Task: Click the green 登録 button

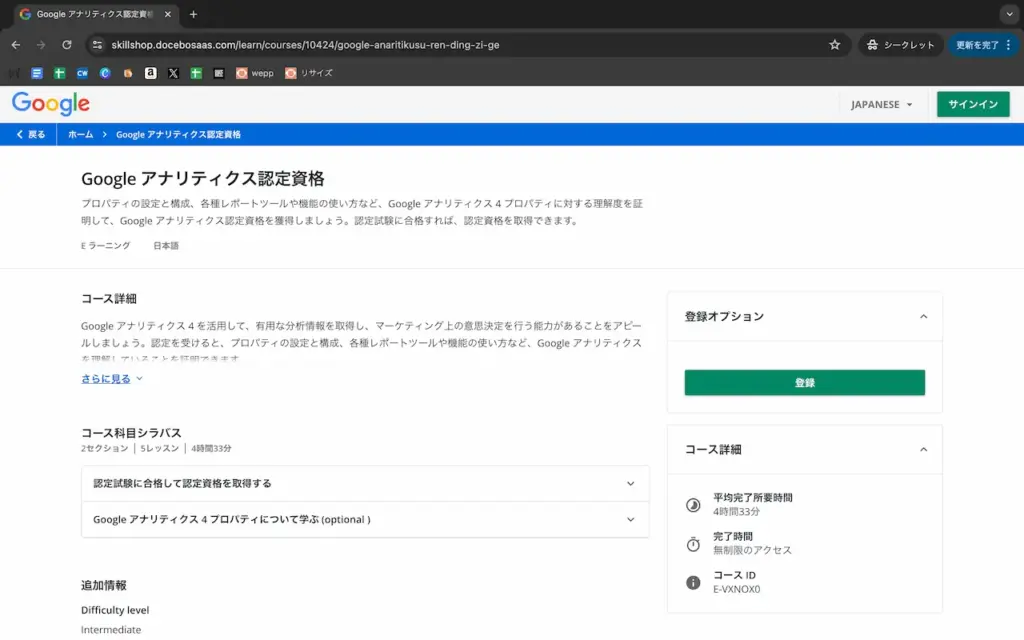Action: tap(805, 383)
